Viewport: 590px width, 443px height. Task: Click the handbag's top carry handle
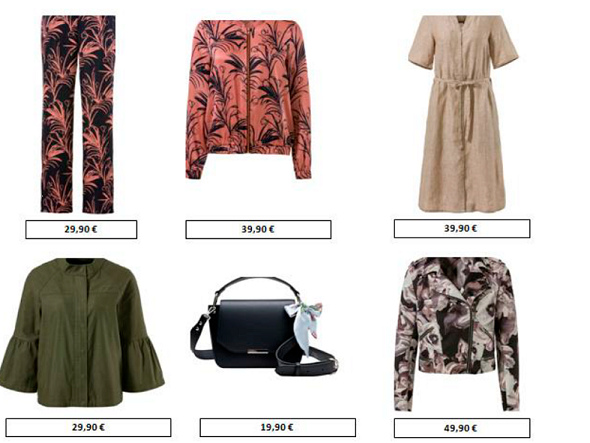pyautogui.click(x=257, y=287)
